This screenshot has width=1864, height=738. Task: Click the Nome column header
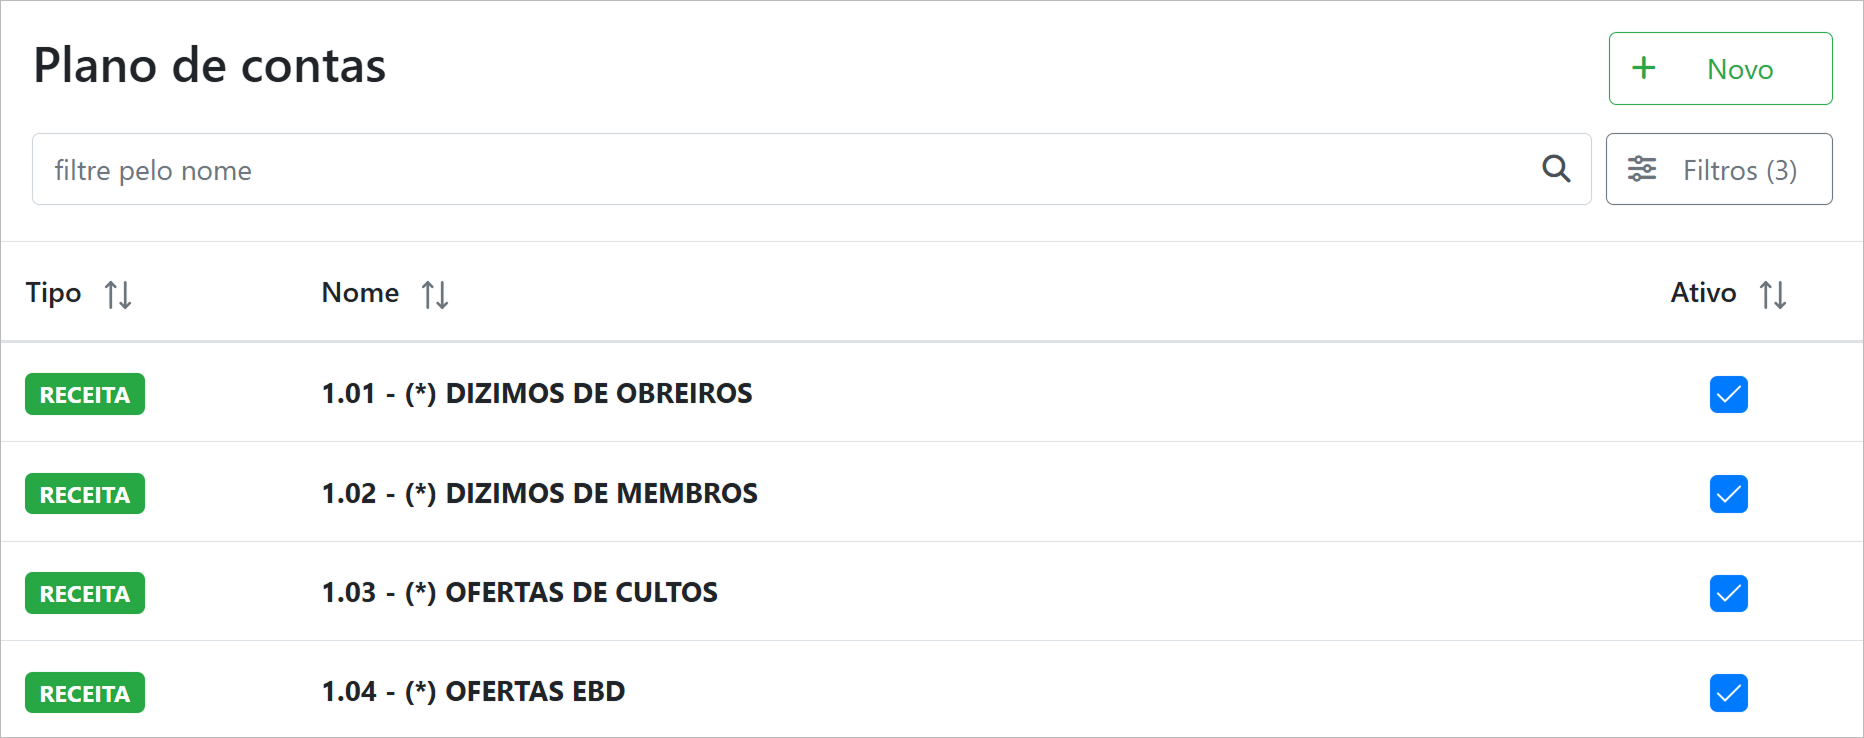tap(360, 293)
